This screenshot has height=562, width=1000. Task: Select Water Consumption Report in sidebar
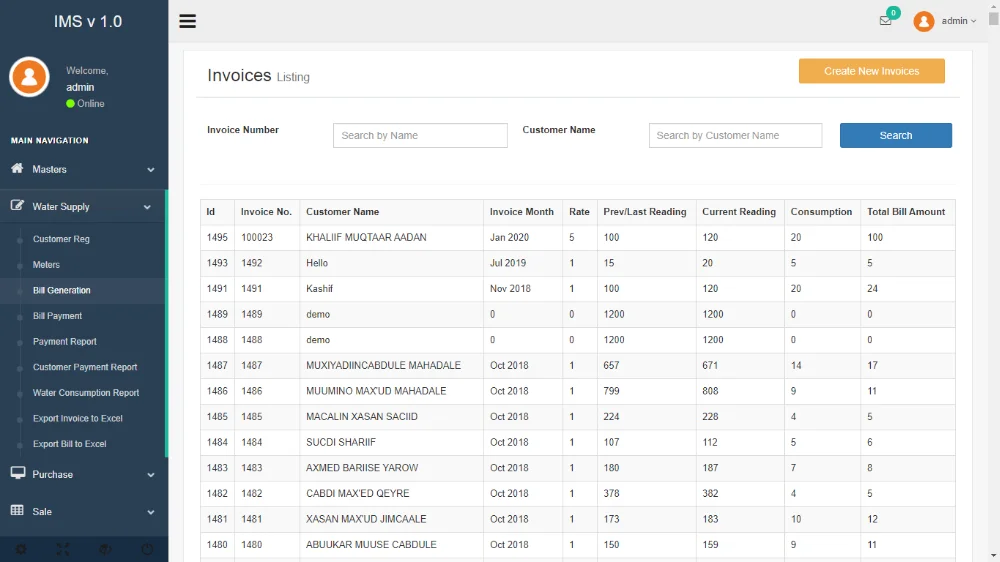pos(86,393)
